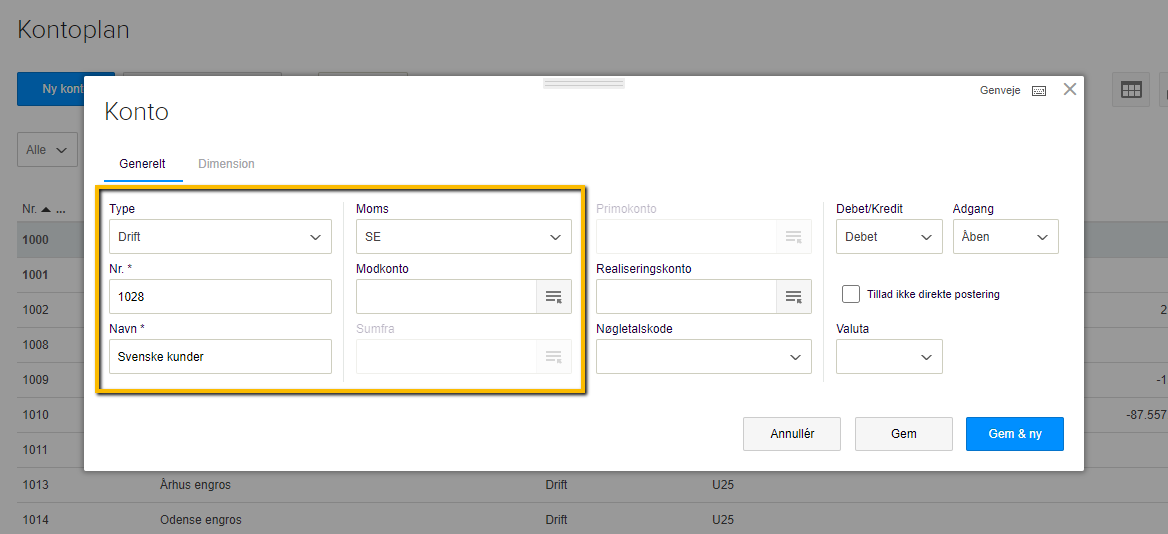This screenshot has height=534, width=1168.
Task: Open the Valuta currency dropdown
Action: pos(889,357)
